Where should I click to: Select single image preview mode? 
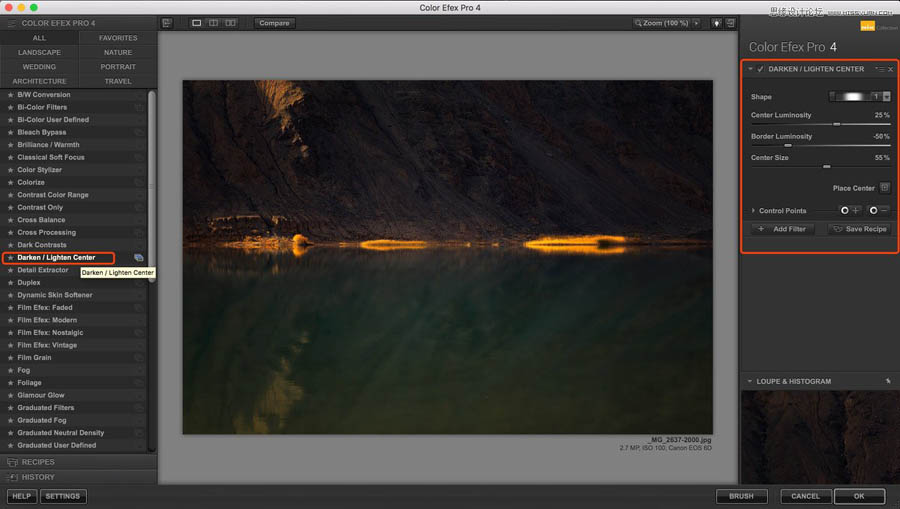point(197,23)
